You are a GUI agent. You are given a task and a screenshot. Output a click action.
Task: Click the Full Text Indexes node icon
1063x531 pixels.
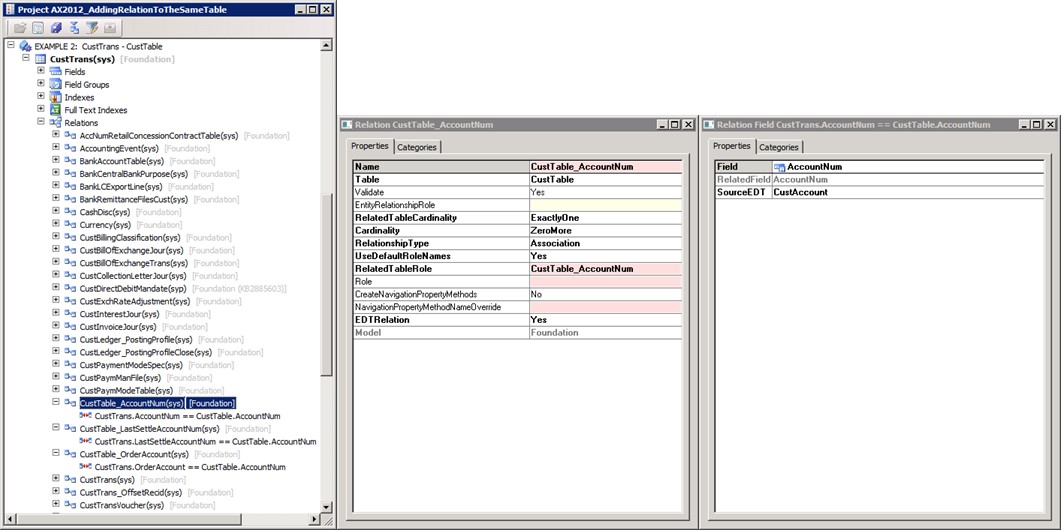tap(56, 110)
